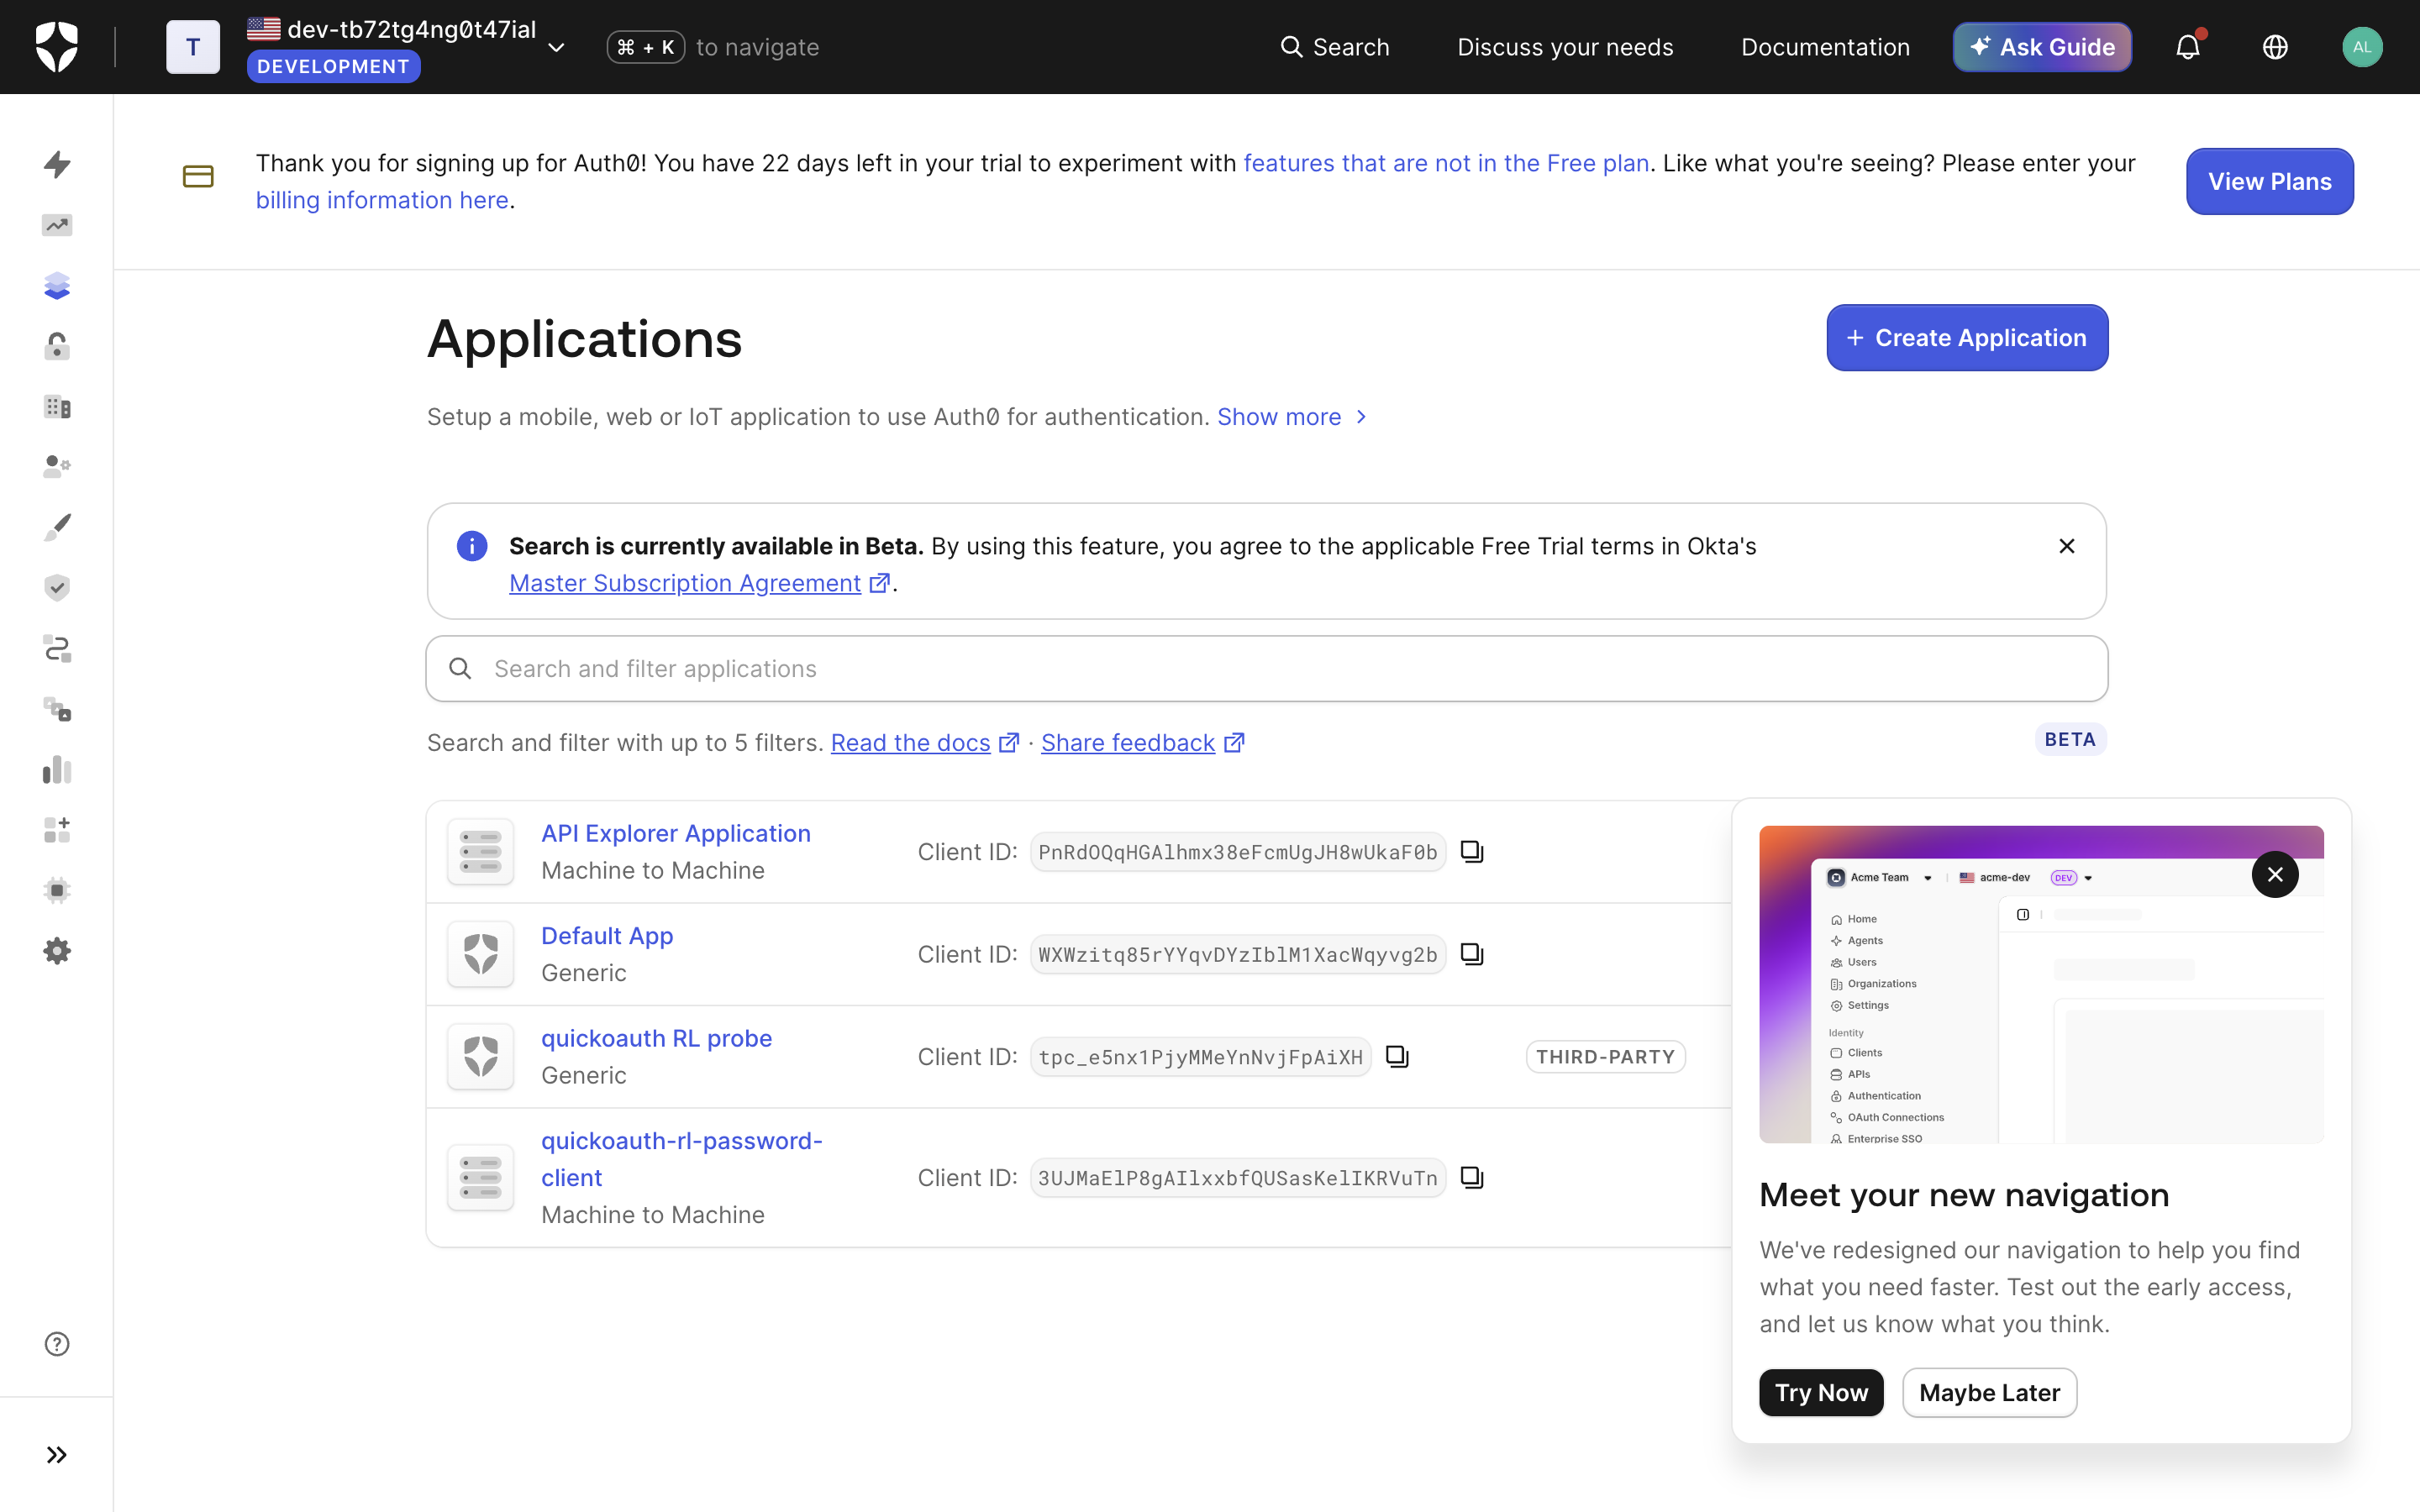Open the Read the docs link
The width and height of the screenshot is (2420, 1512).
click(x=924, y=743)
